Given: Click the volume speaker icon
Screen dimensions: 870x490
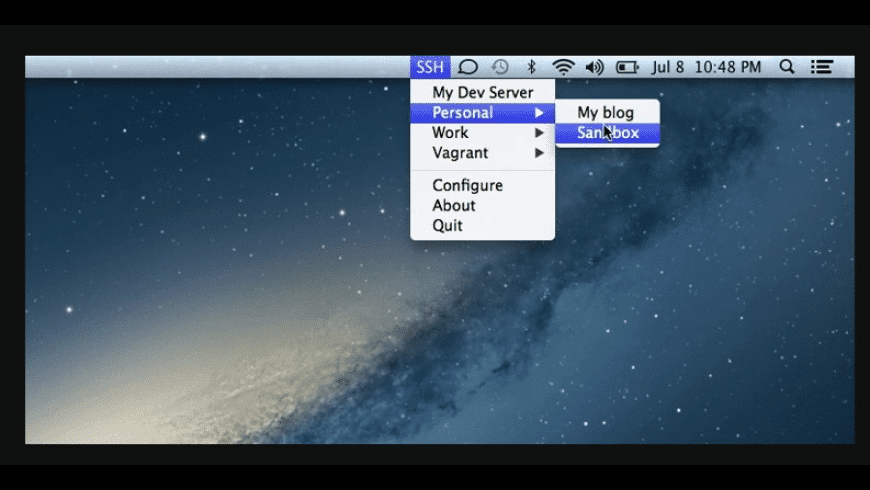Looking at the screenshot, I should click(594, 67).
